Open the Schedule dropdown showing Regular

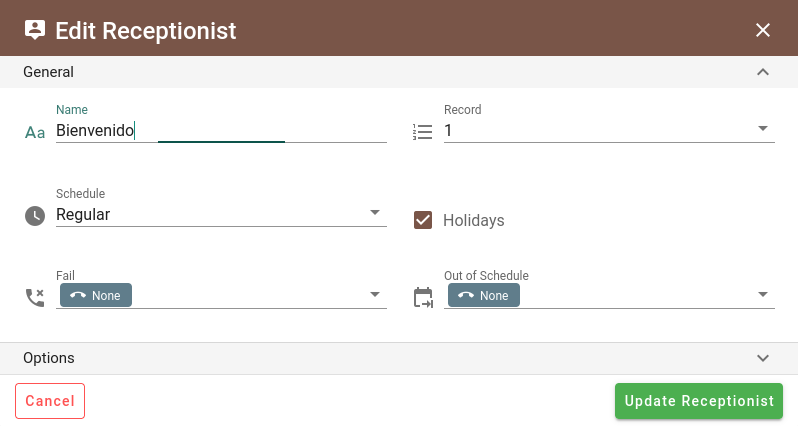tap(221, 214)
